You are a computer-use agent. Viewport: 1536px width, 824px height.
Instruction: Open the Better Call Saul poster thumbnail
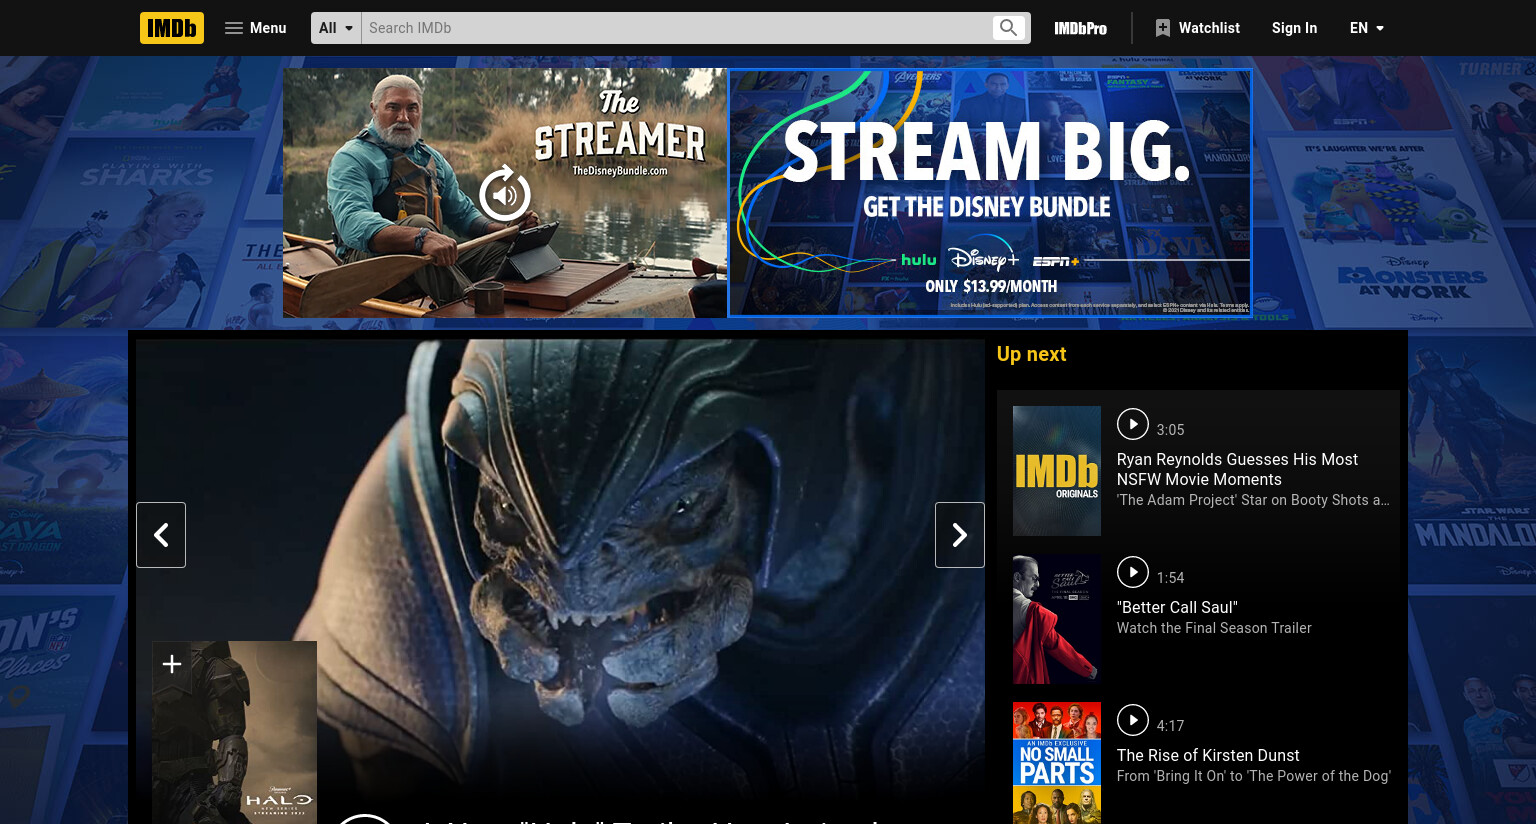pos(1057,619)
